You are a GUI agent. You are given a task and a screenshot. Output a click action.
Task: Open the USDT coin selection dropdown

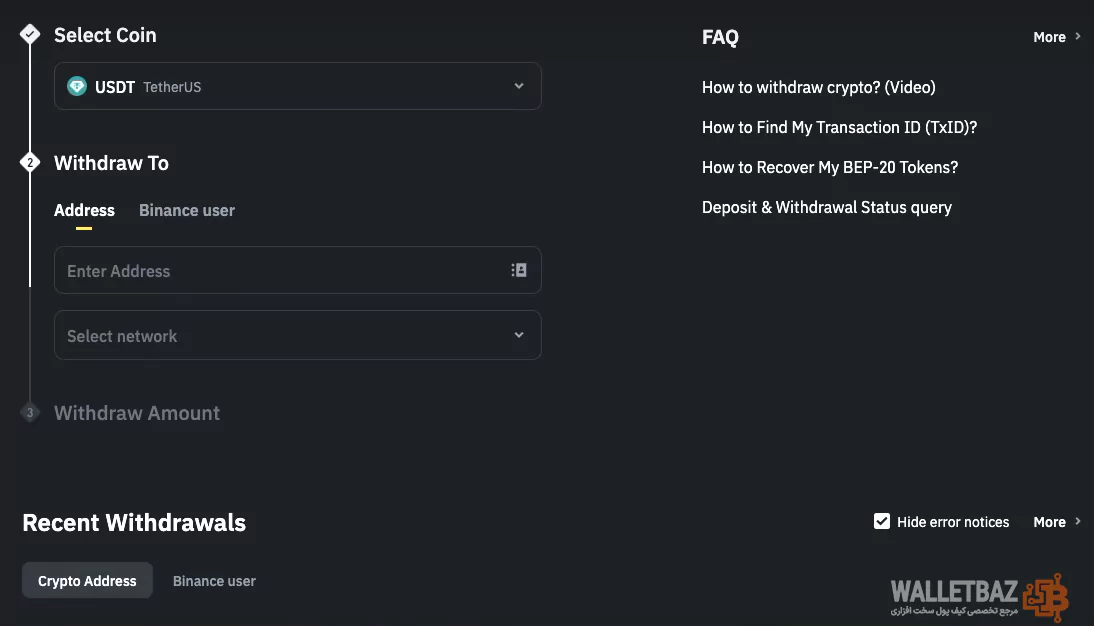pyautogui.click(x=297, y=87)
